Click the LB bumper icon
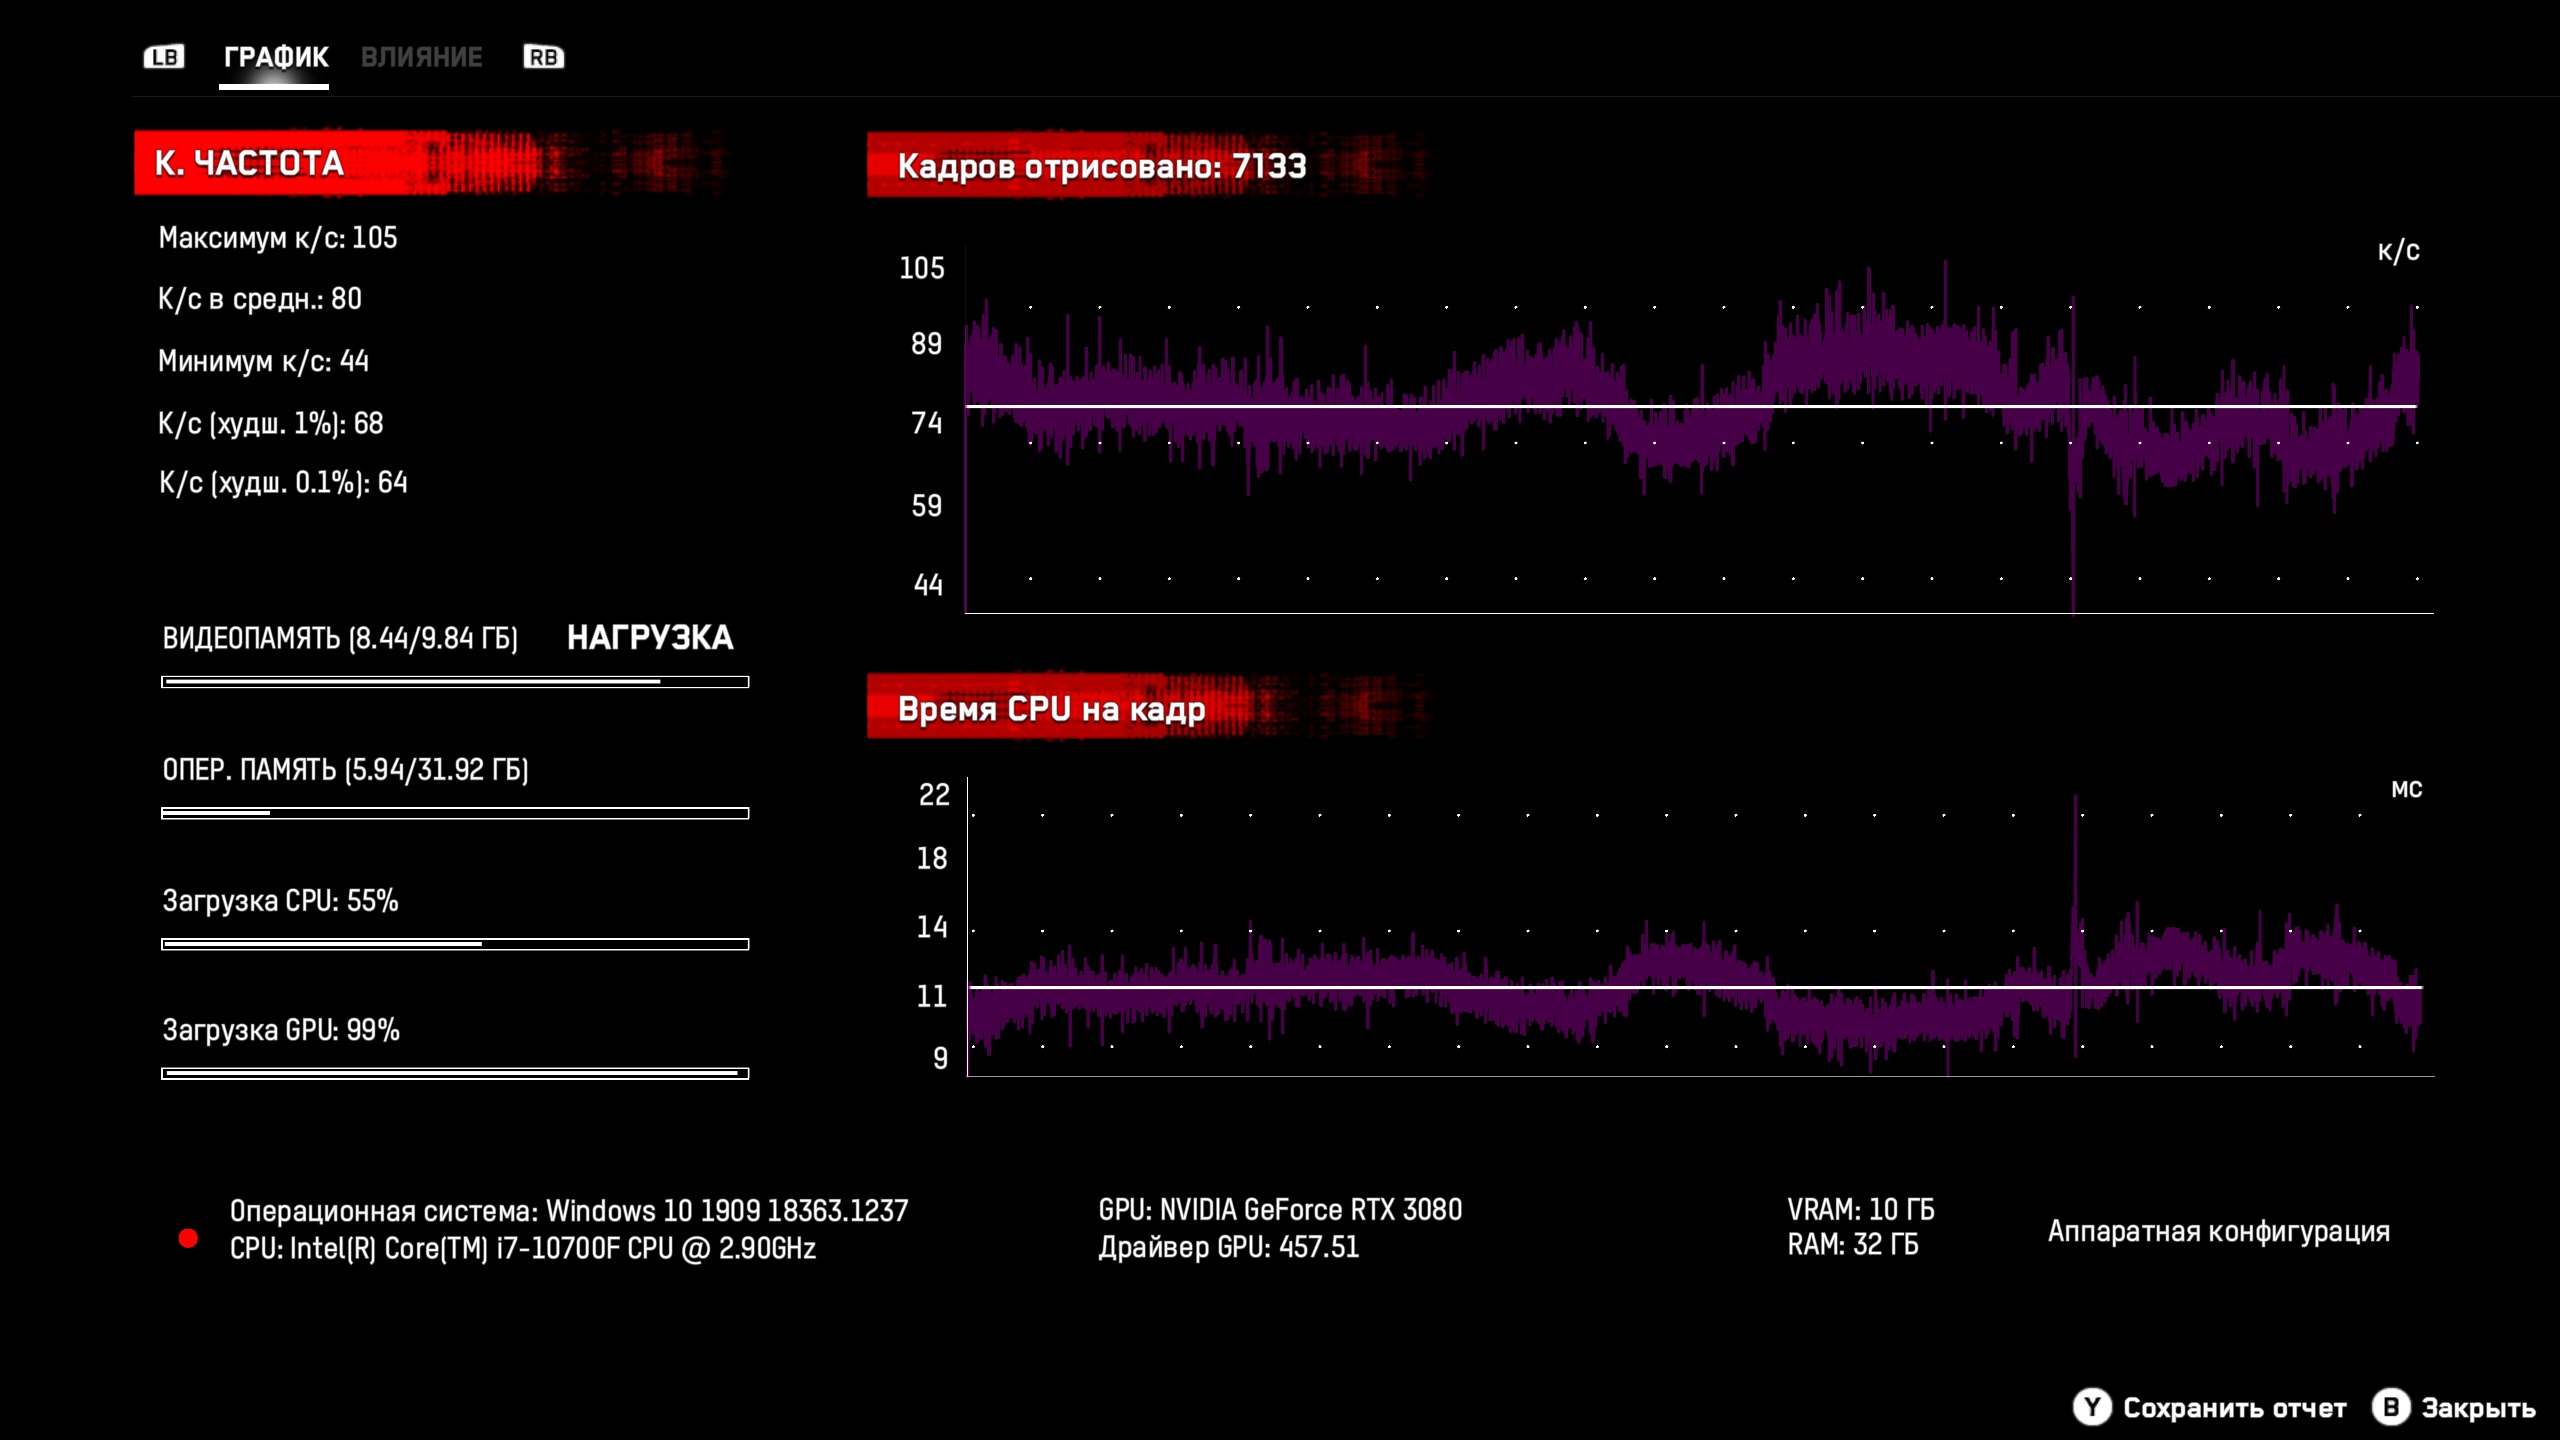Screen dimensions: 2560x1440 164,57
